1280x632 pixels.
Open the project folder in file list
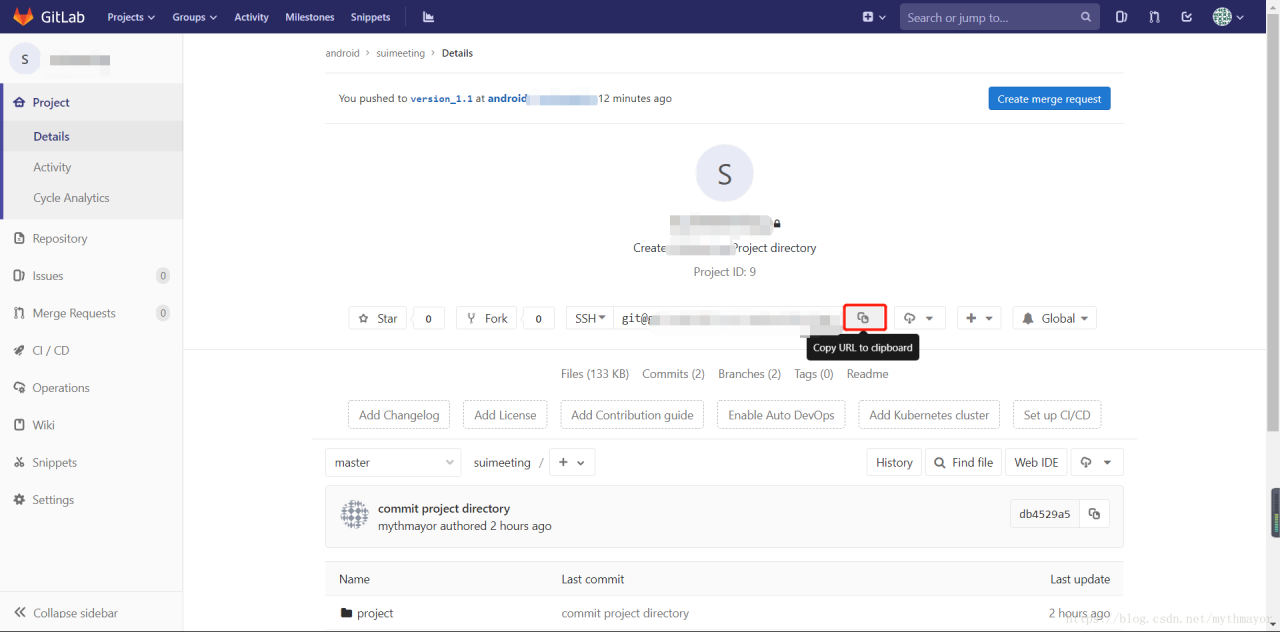375,613
